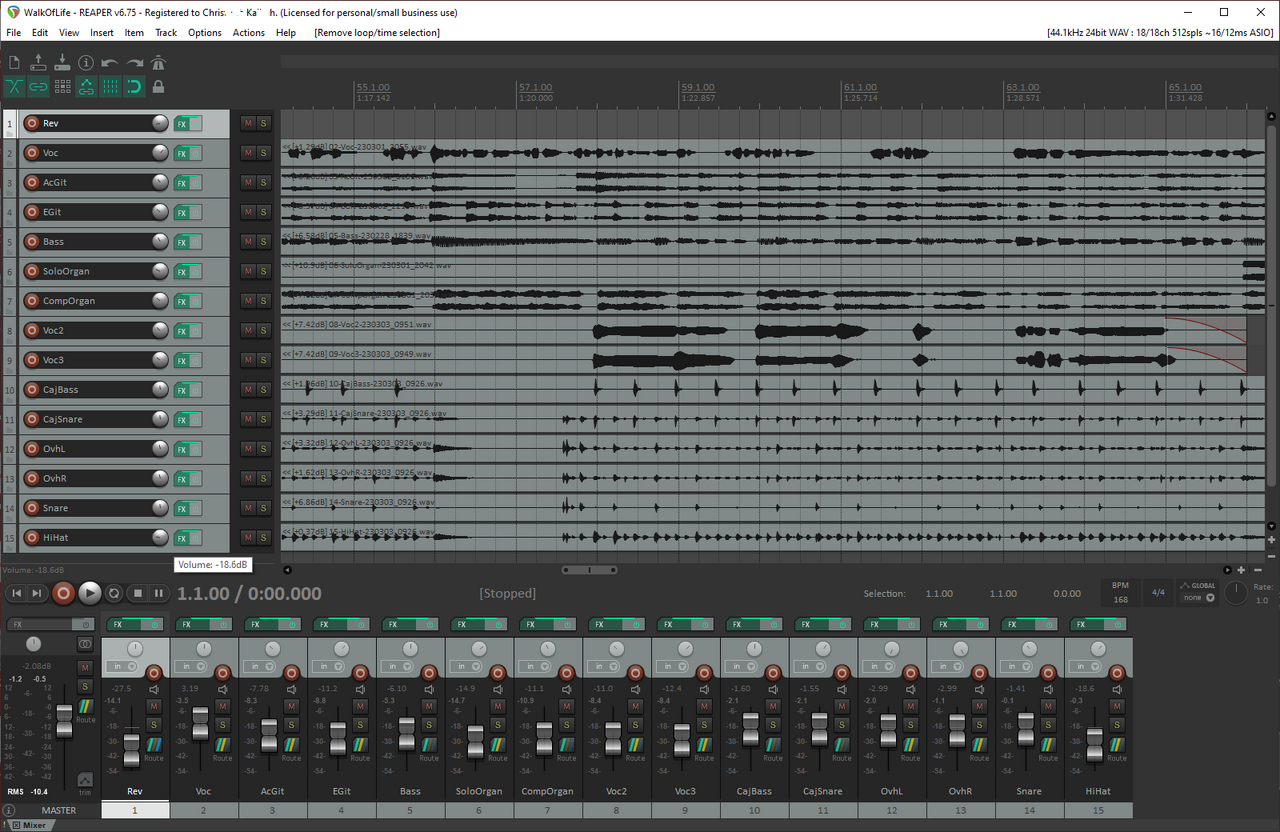1280x832 pixels.
Task: Click the transport Record button
Action: tap(64, 593)
